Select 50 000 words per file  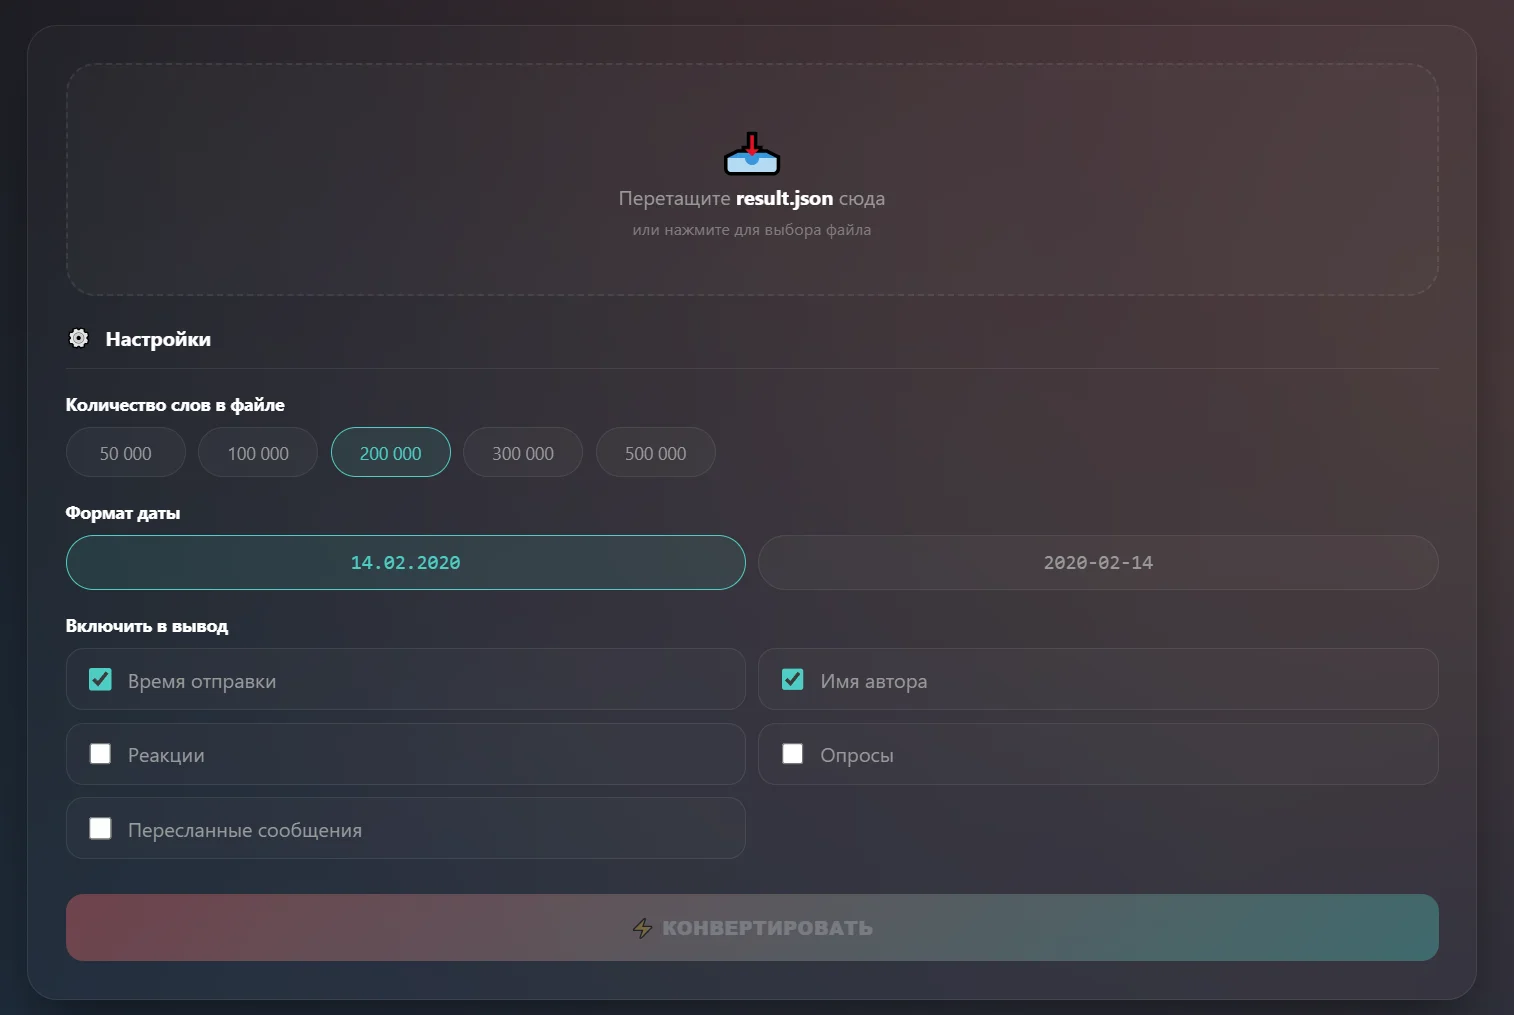(126, 453)
